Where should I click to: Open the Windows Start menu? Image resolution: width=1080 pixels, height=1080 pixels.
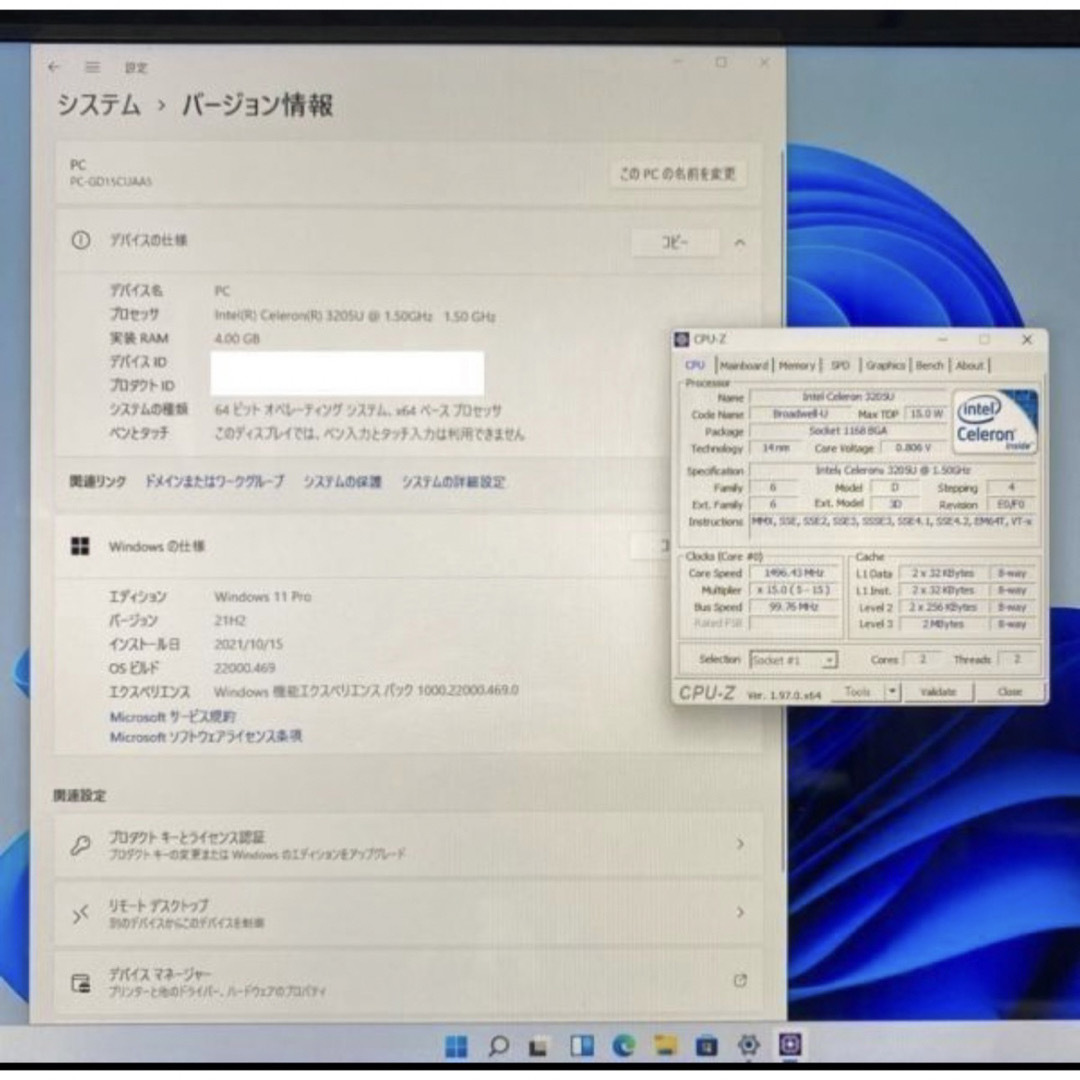[456, 1046]
